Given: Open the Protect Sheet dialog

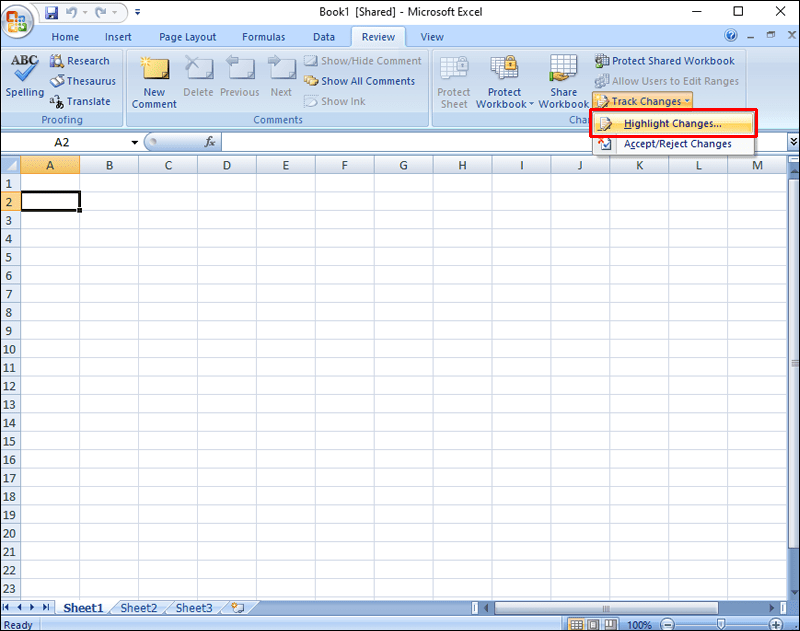Looking at the screenshot, I should [x=454, y=82].
